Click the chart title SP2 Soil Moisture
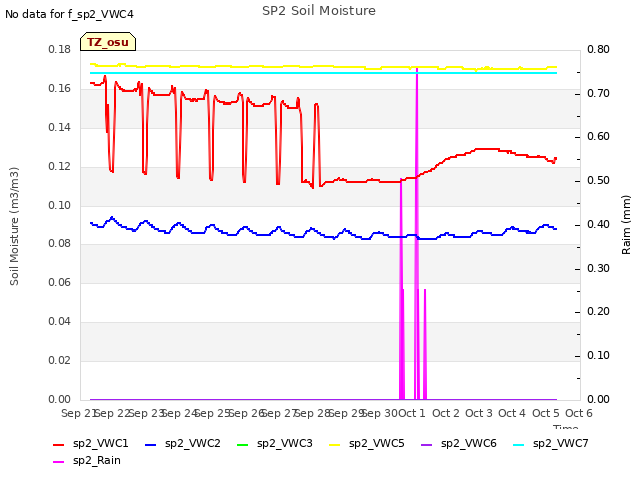Image resolution: width=640 pixels, height=480 pixels. point(319,11)
